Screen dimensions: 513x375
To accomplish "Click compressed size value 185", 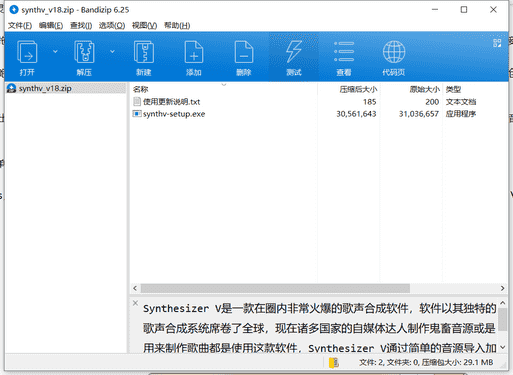I will pyautogui.click(x=369, y=102).
